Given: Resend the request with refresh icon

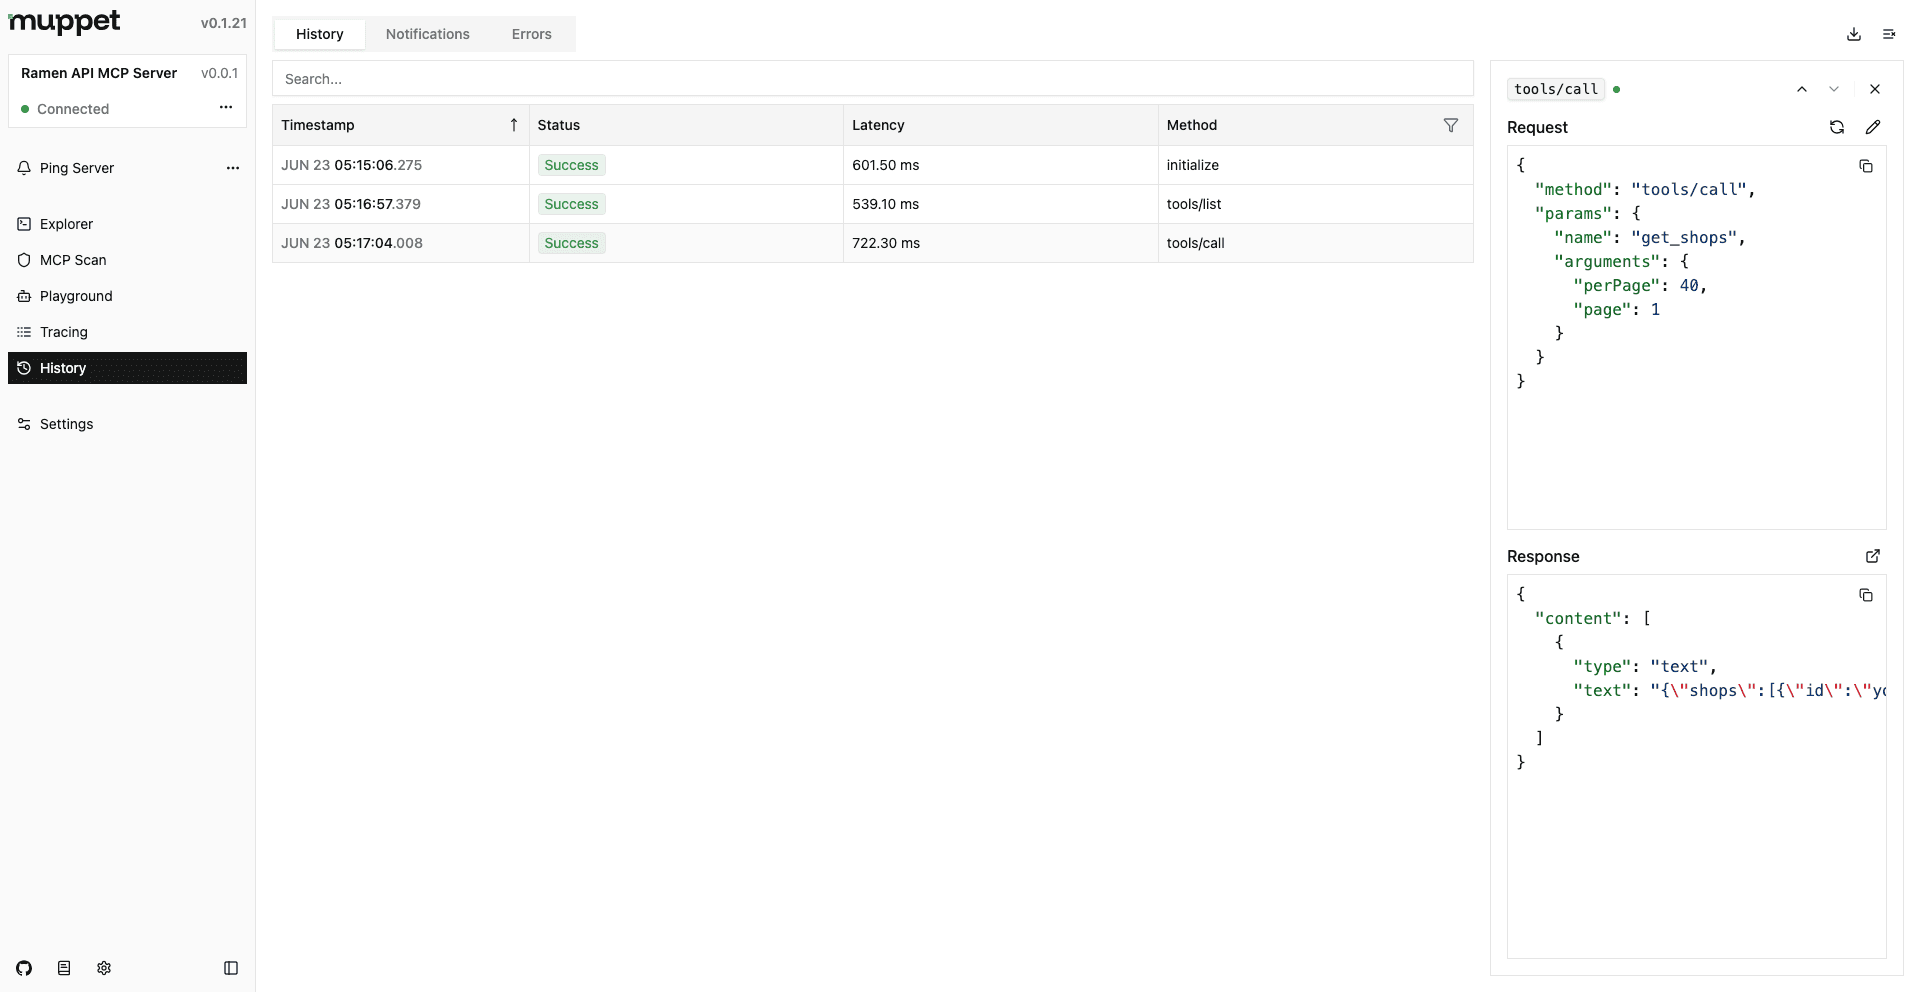Looking at the screenshot, I should (1836, 127).
